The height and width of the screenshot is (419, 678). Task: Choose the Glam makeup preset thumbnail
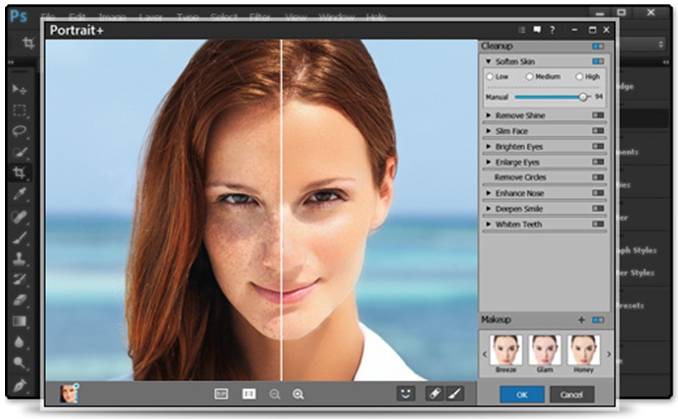tap(543, 350)
